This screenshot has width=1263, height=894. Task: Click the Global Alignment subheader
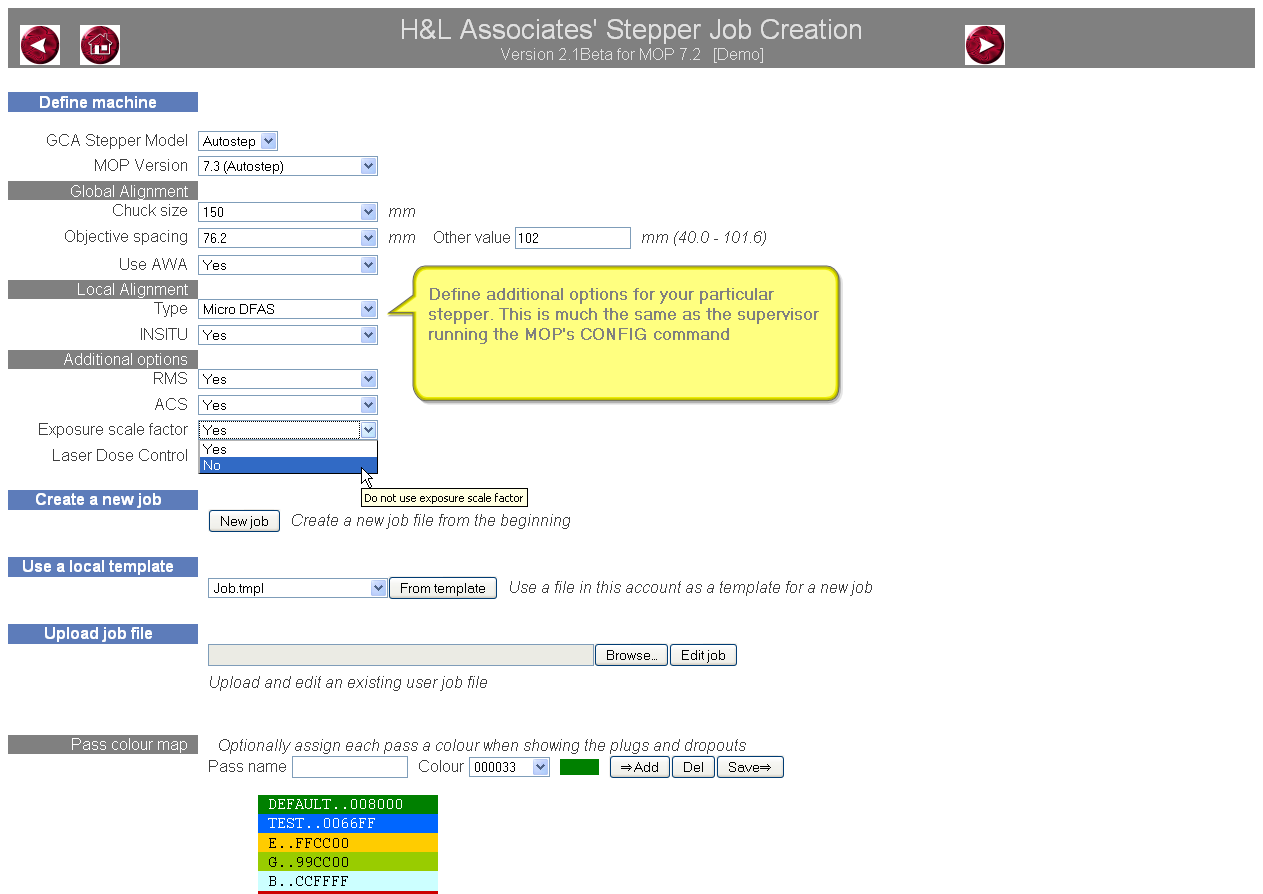point(103,191)
